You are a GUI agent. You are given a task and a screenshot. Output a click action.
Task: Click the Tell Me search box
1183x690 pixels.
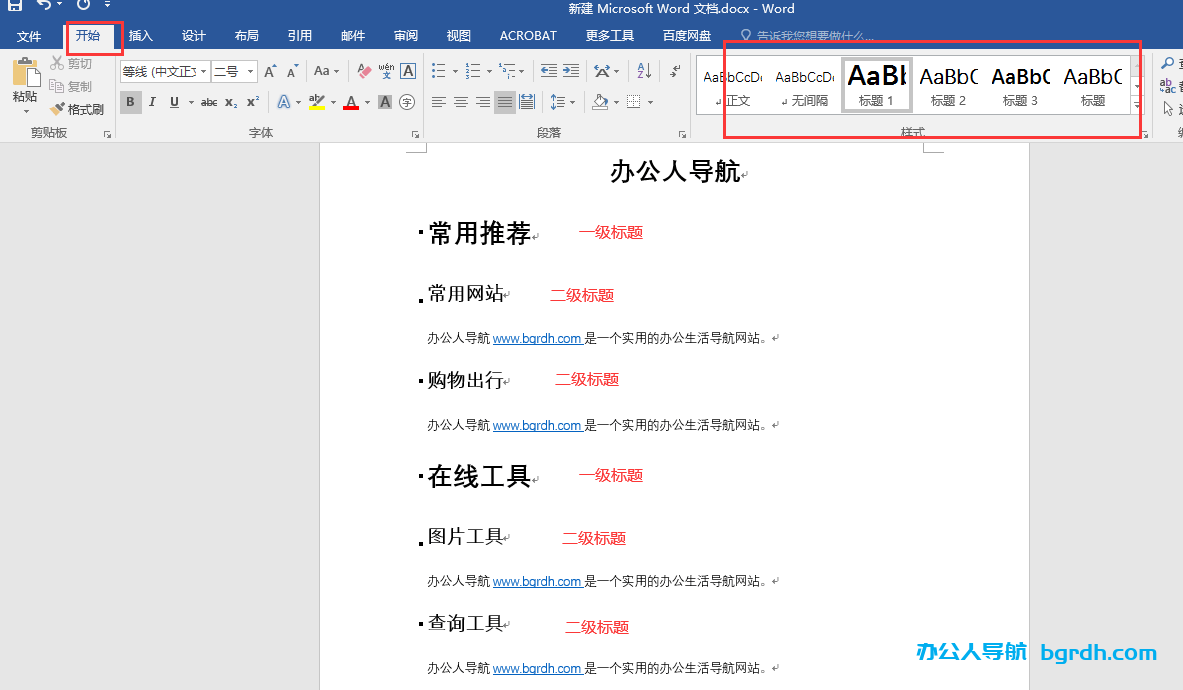(810, 35)
